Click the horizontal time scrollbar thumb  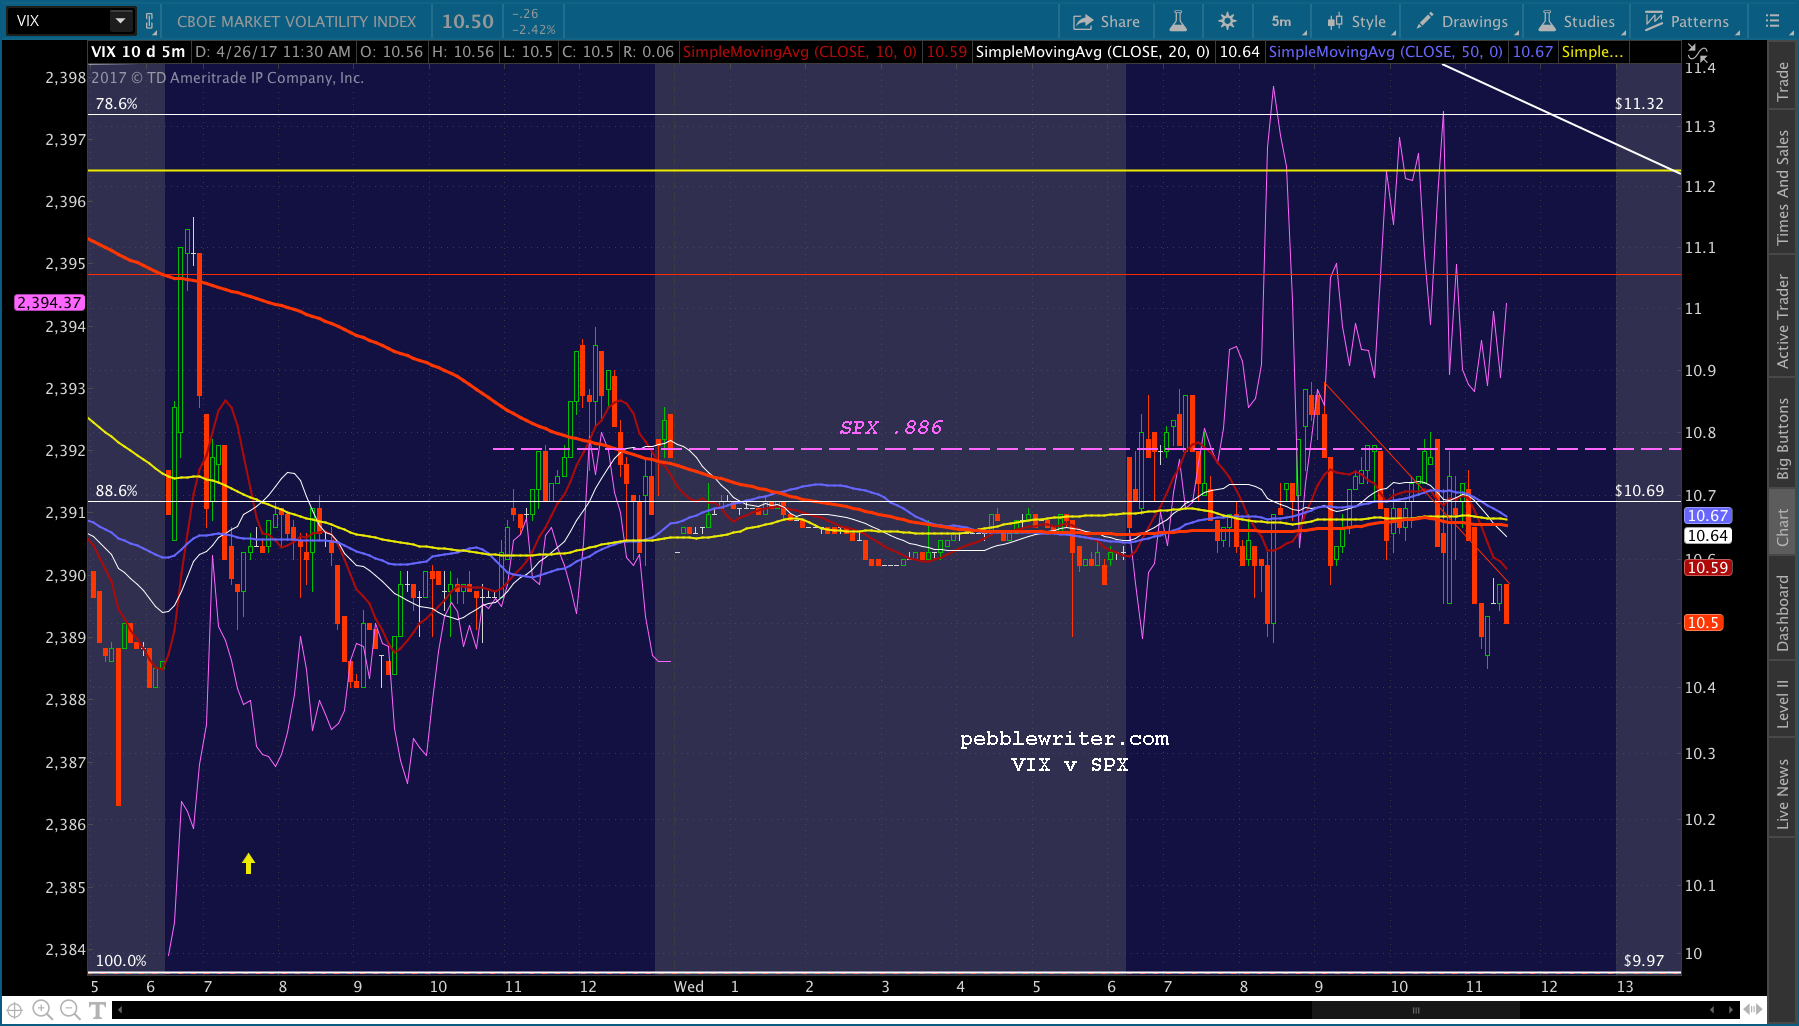[1415, 1010]
